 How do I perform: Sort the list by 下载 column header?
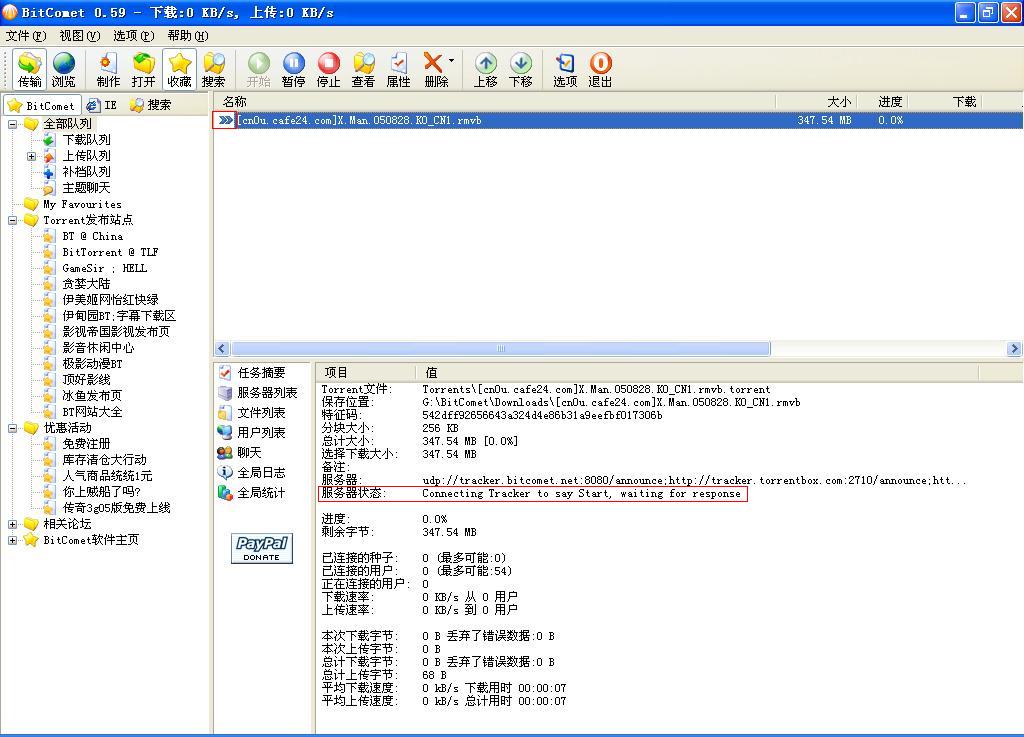click(945, 102)
